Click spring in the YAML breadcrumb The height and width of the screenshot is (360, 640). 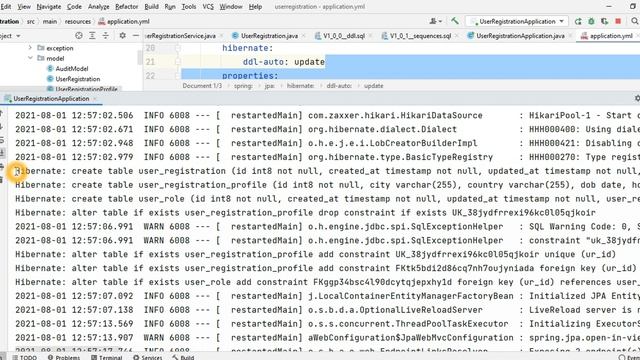(x=243, y=86)
